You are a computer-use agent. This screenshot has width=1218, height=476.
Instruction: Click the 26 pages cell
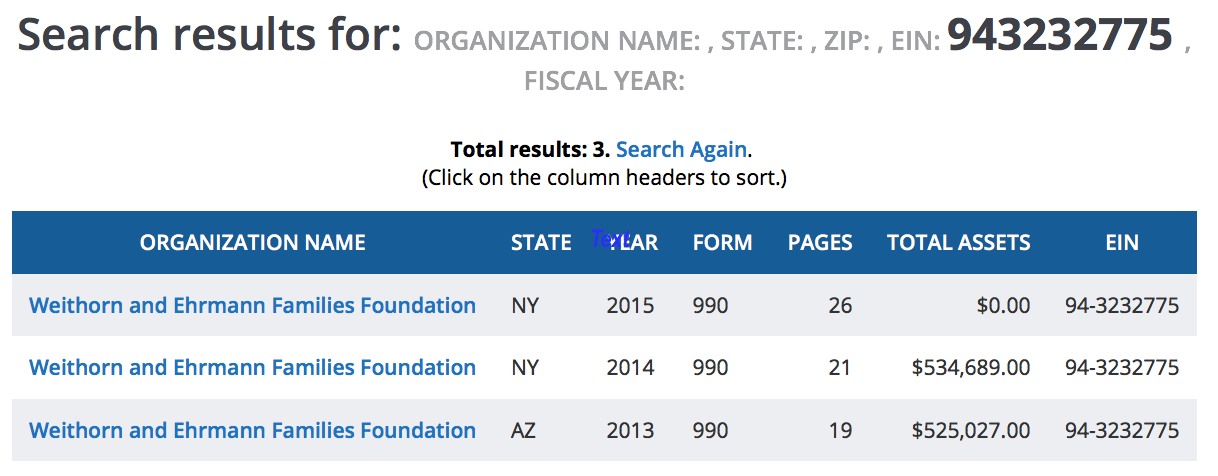tap(840, 306)
